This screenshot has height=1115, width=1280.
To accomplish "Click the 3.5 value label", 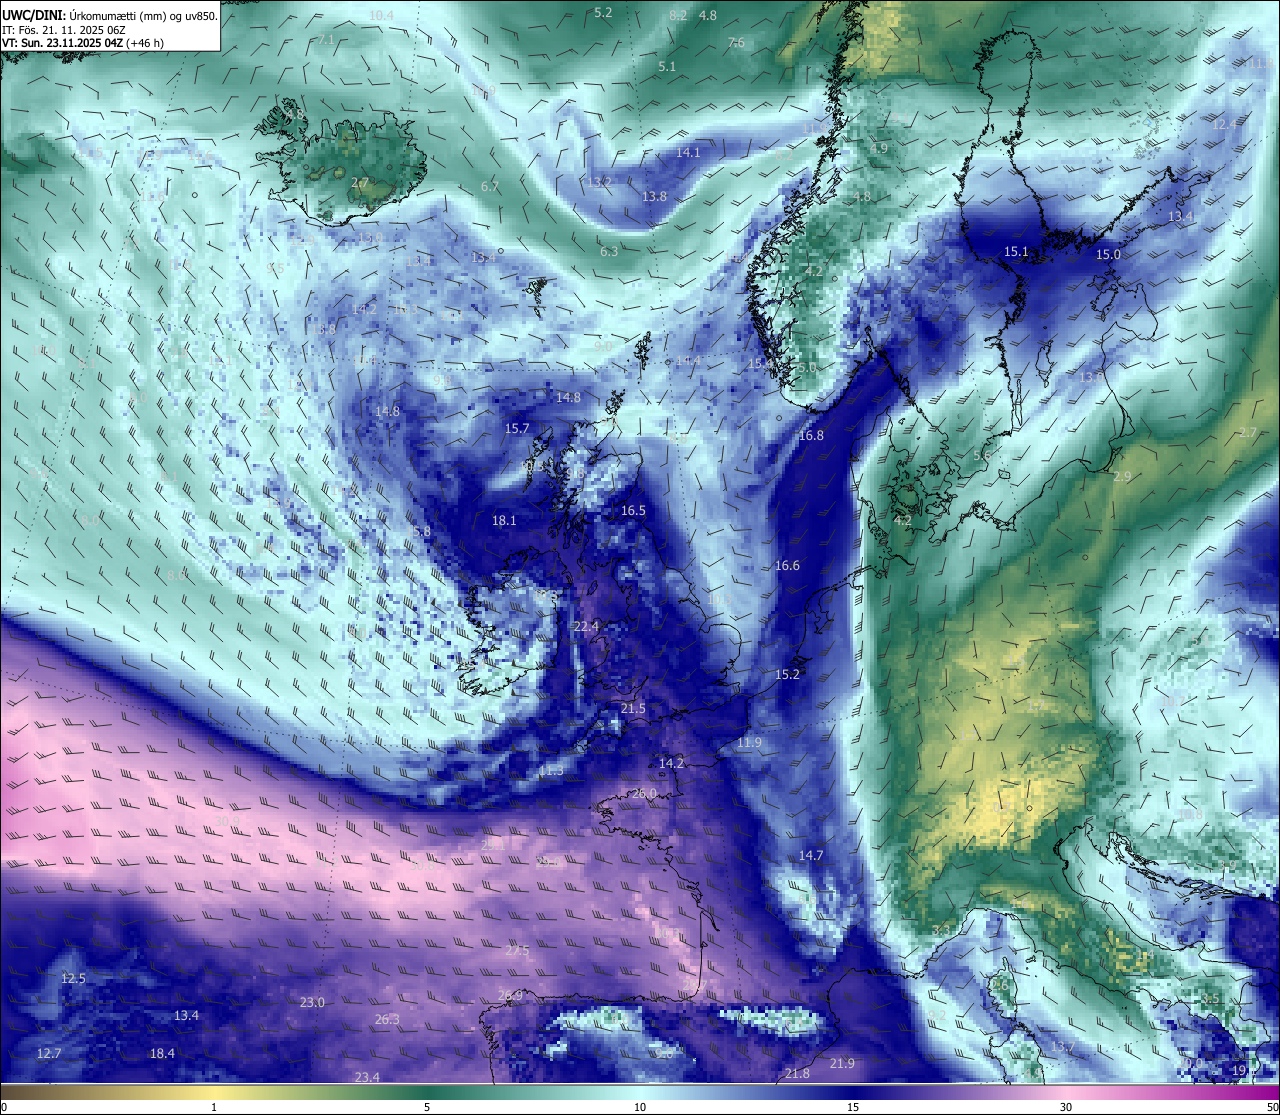I will click(1210, 998).
